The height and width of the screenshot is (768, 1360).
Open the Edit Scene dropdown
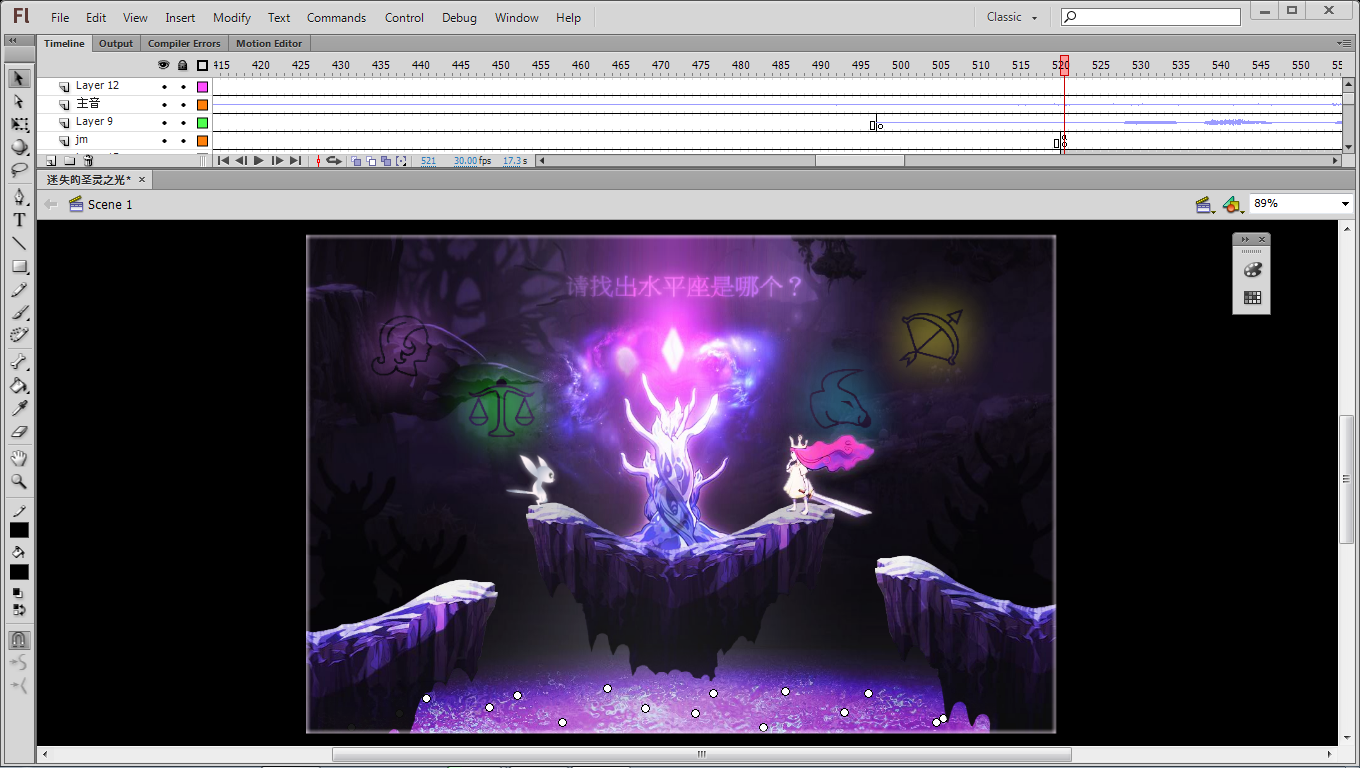[x=1205, y=204]
